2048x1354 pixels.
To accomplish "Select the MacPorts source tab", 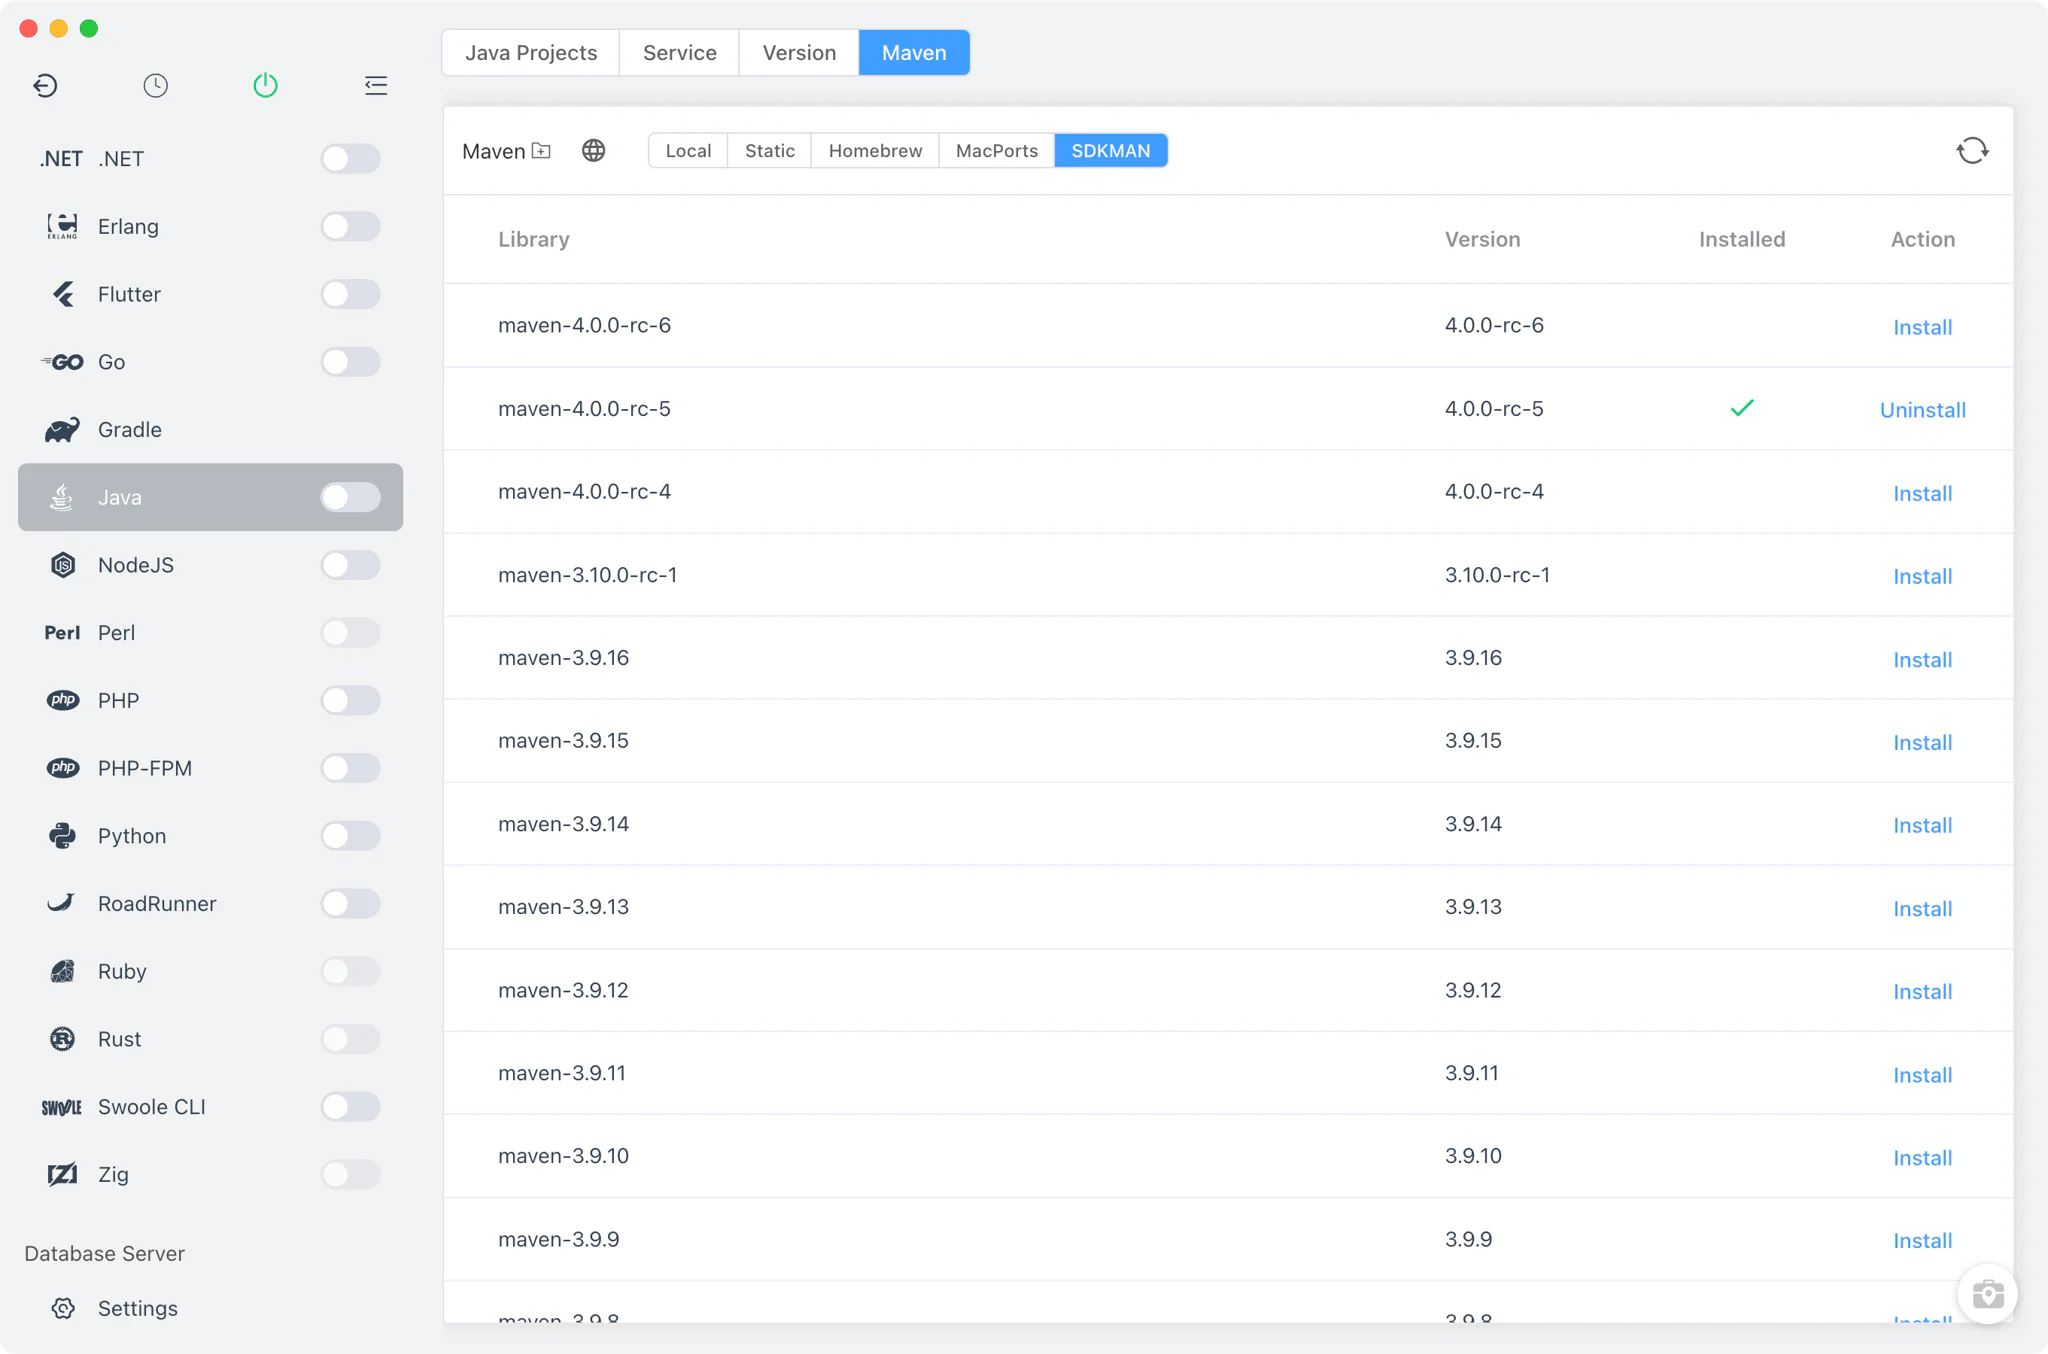I will [x=997, y=151].
